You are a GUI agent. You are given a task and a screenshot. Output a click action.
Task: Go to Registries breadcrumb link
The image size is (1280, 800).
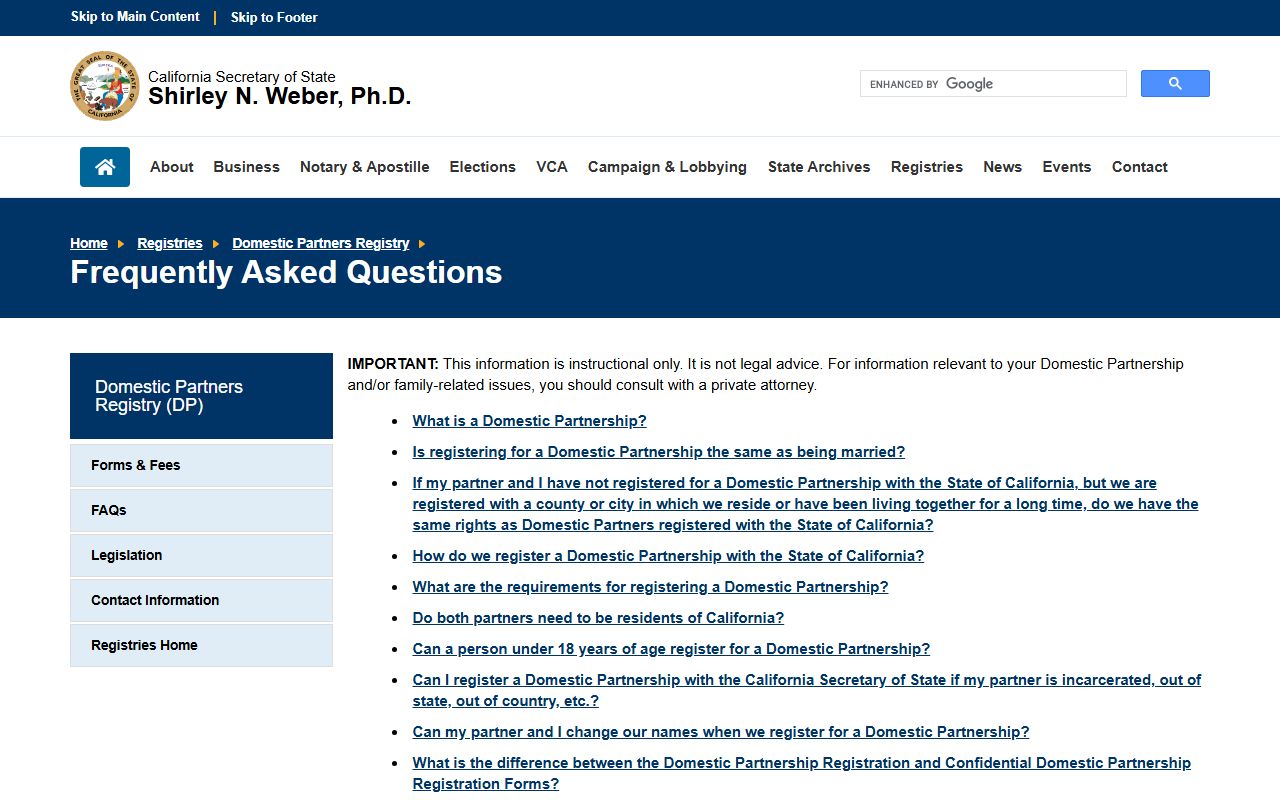(x=170, y=243)
